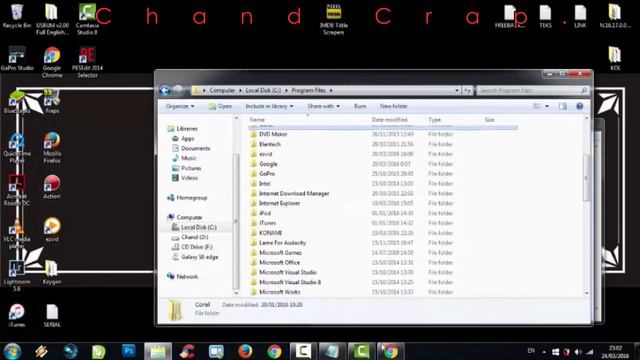Open Fraps desktop shortcut
Image resolution: width=640 pixels, height=360 pixels.
52,102
